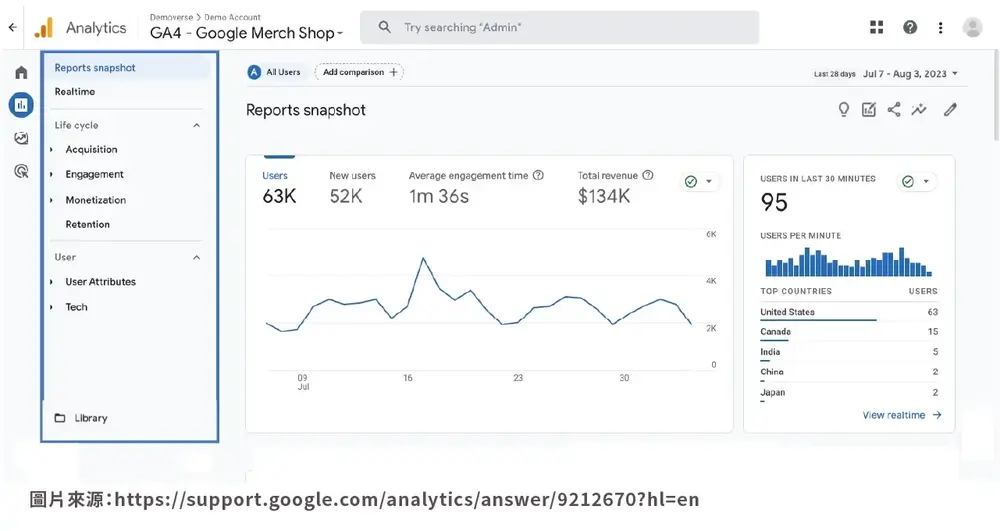Open the Reports icon in sidebar
The height and width of the screenshot is (531, 1000).
(21, 105)
